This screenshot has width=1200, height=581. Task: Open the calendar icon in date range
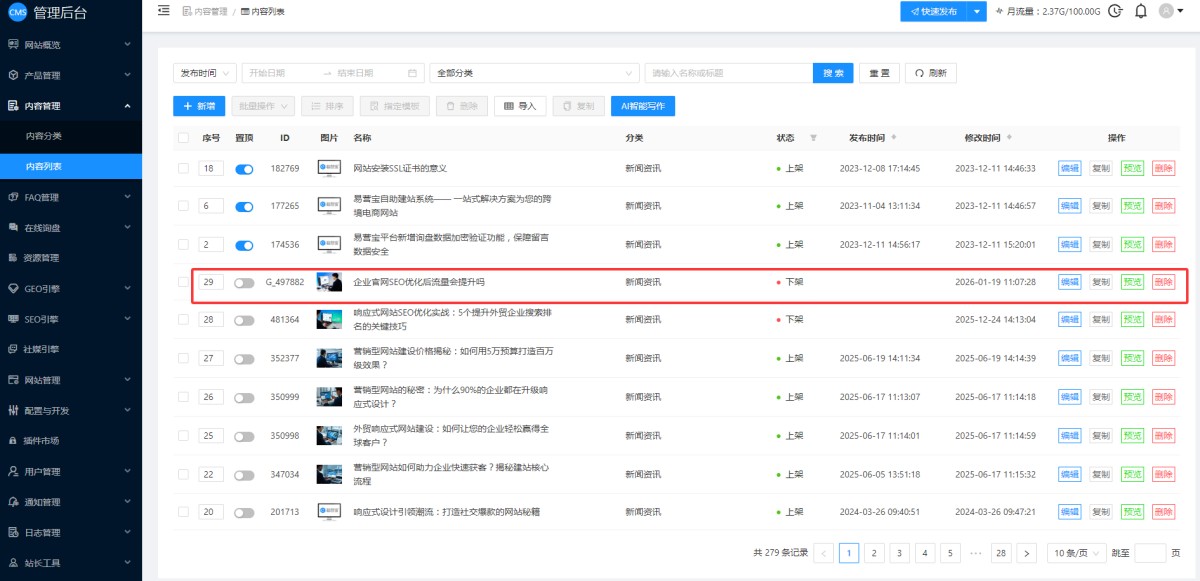[412, 73]
